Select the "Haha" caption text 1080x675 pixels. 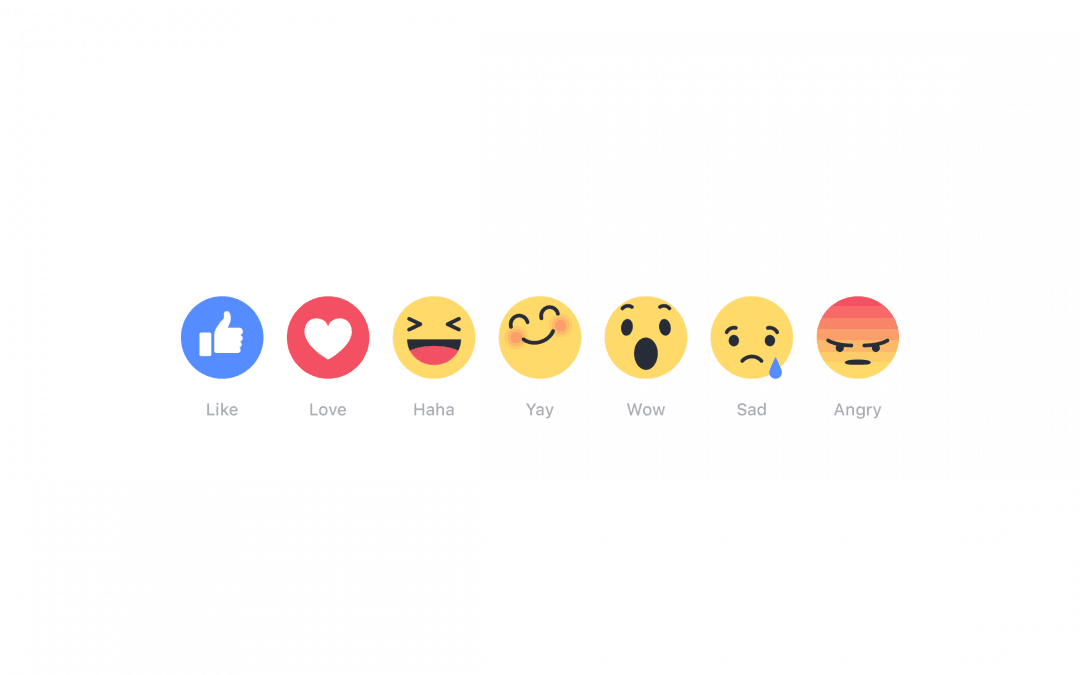coord(434,410)
